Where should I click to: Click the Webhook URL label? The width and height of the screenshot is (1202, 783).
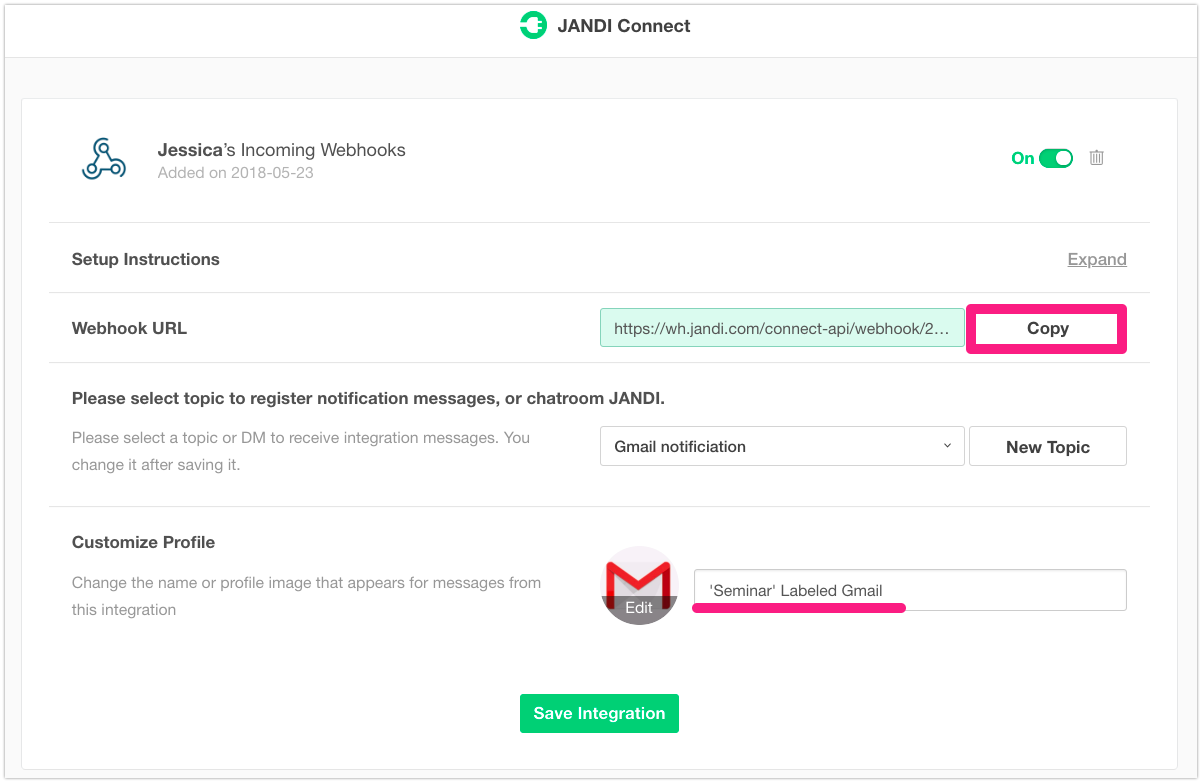coord(129,328)
